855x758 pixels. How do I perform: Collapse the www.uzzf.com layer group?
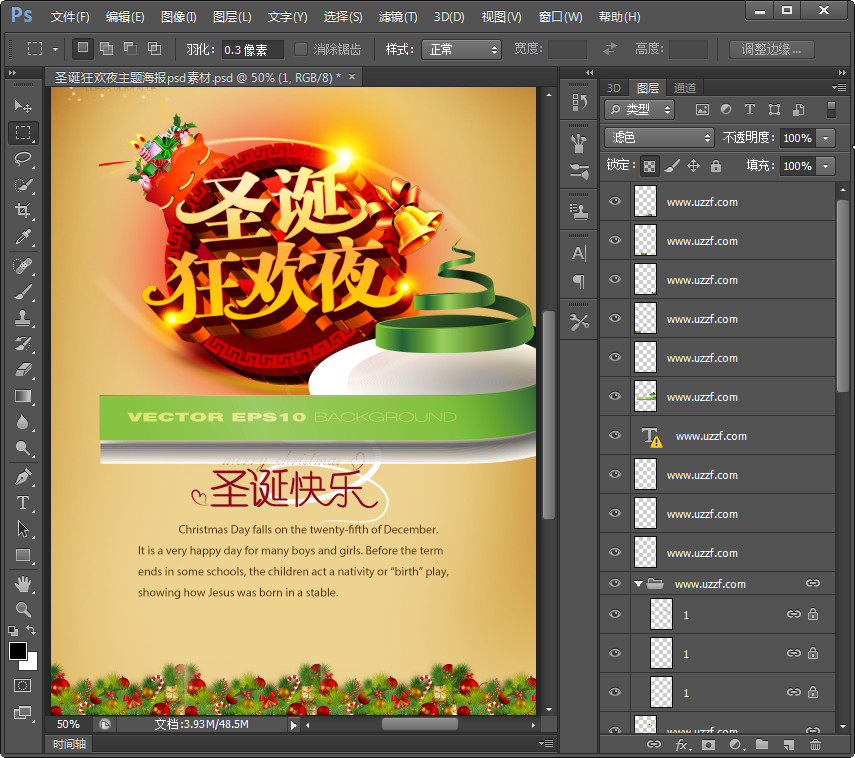click(638, 584)
